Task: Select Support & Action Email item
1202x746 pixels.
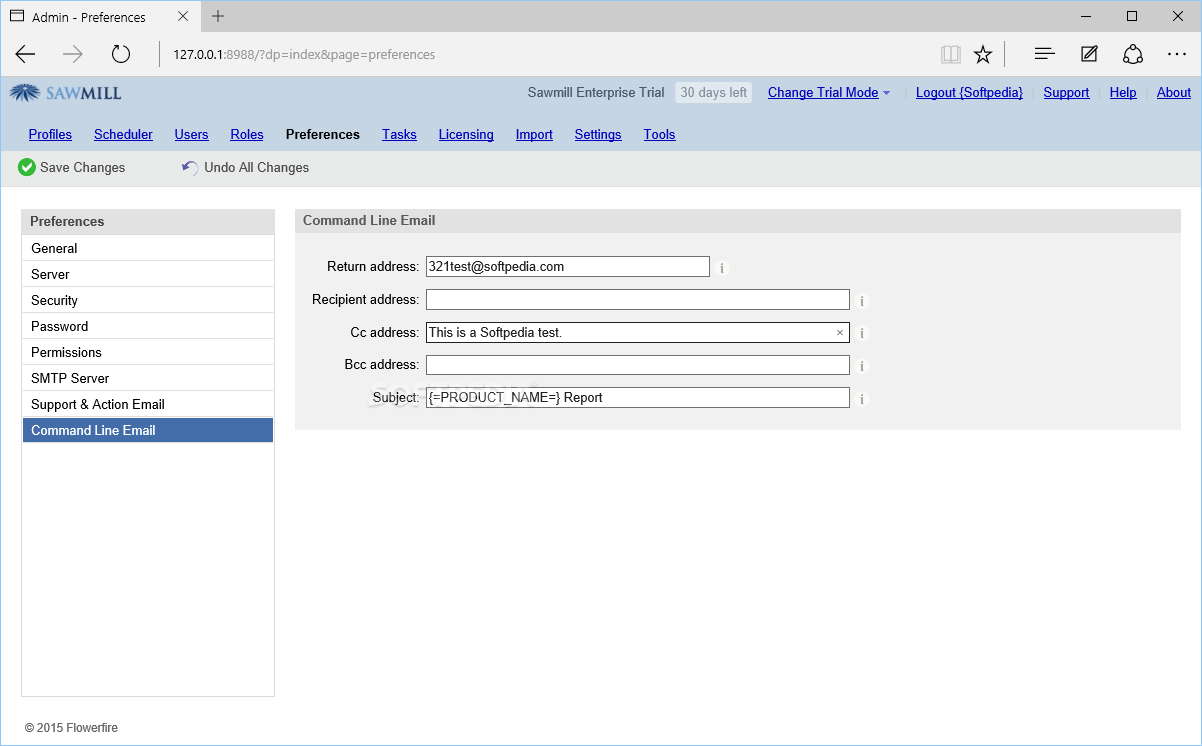Action: click(148, 404)
